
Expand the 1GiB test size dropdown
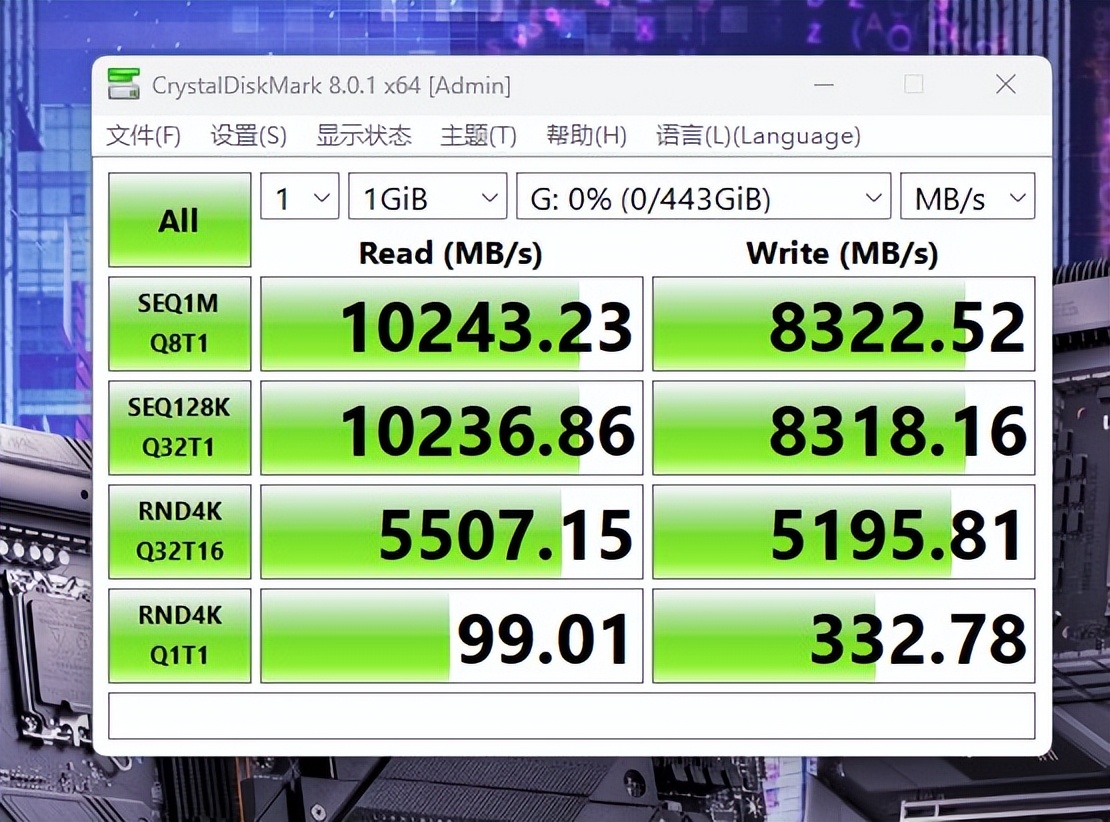428,197
